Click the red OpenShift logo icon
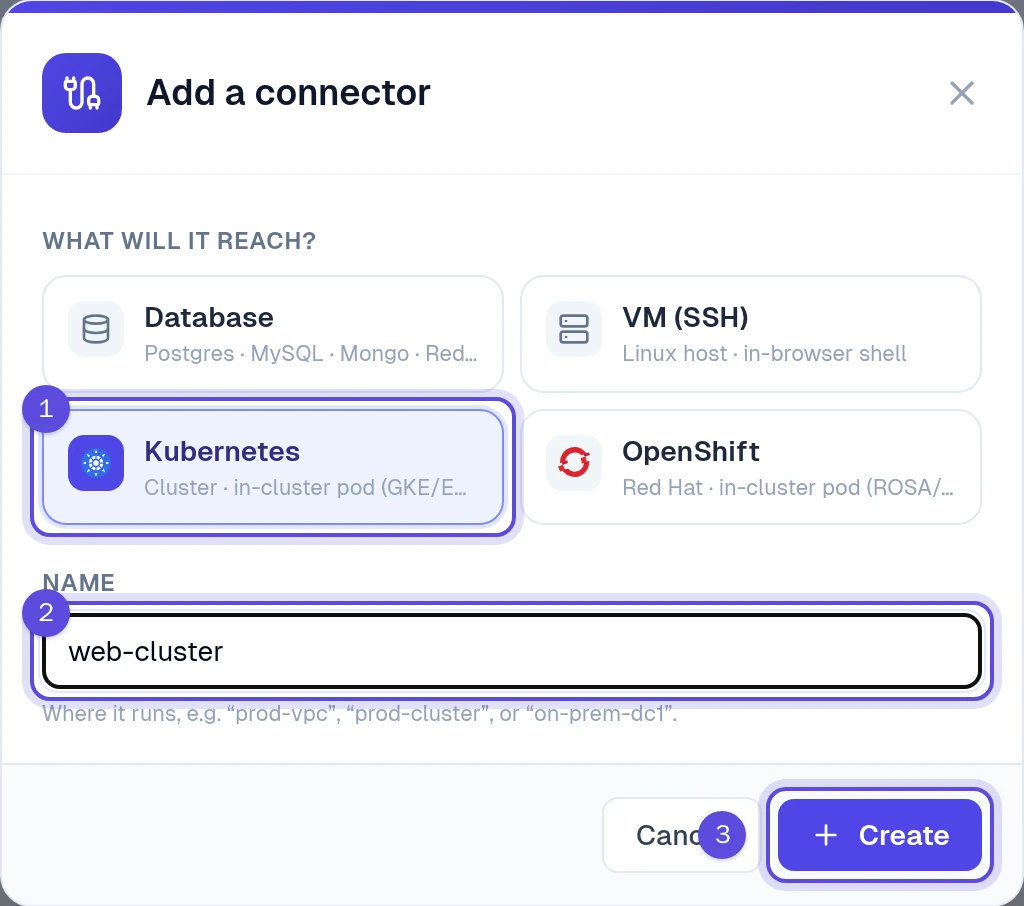Viewport: 1024px width, 906px height. tap(574, 463)
